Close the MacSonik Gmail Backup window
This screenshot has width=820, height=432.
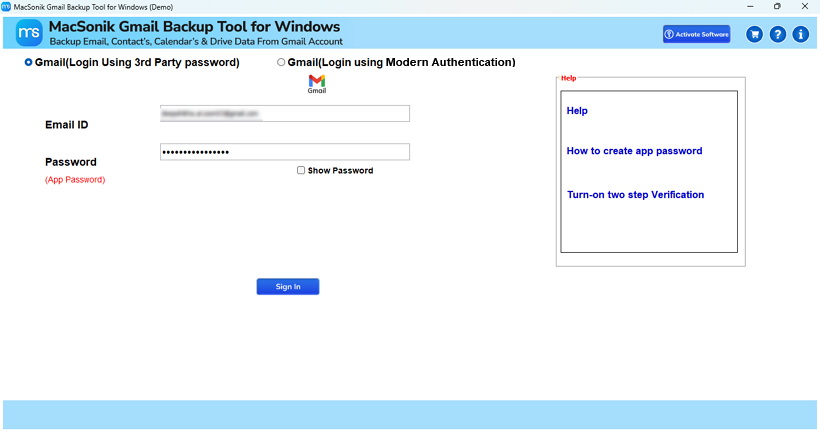click(805, 6)
